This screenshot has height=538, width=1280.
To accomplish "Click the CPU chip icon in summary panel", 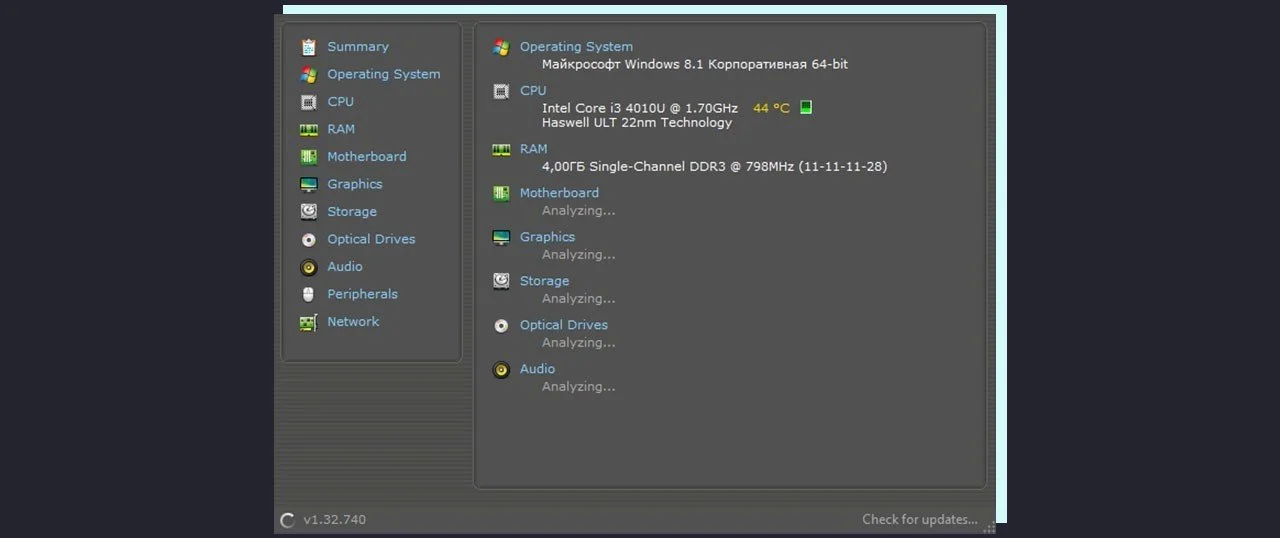I will click(501, 91).
